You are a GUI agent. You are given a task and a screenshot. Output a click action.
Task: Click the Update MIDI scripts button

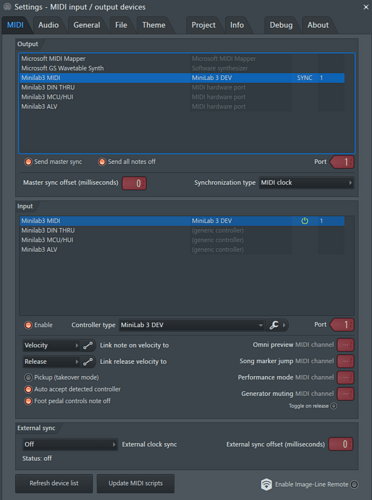click(136, 483)
